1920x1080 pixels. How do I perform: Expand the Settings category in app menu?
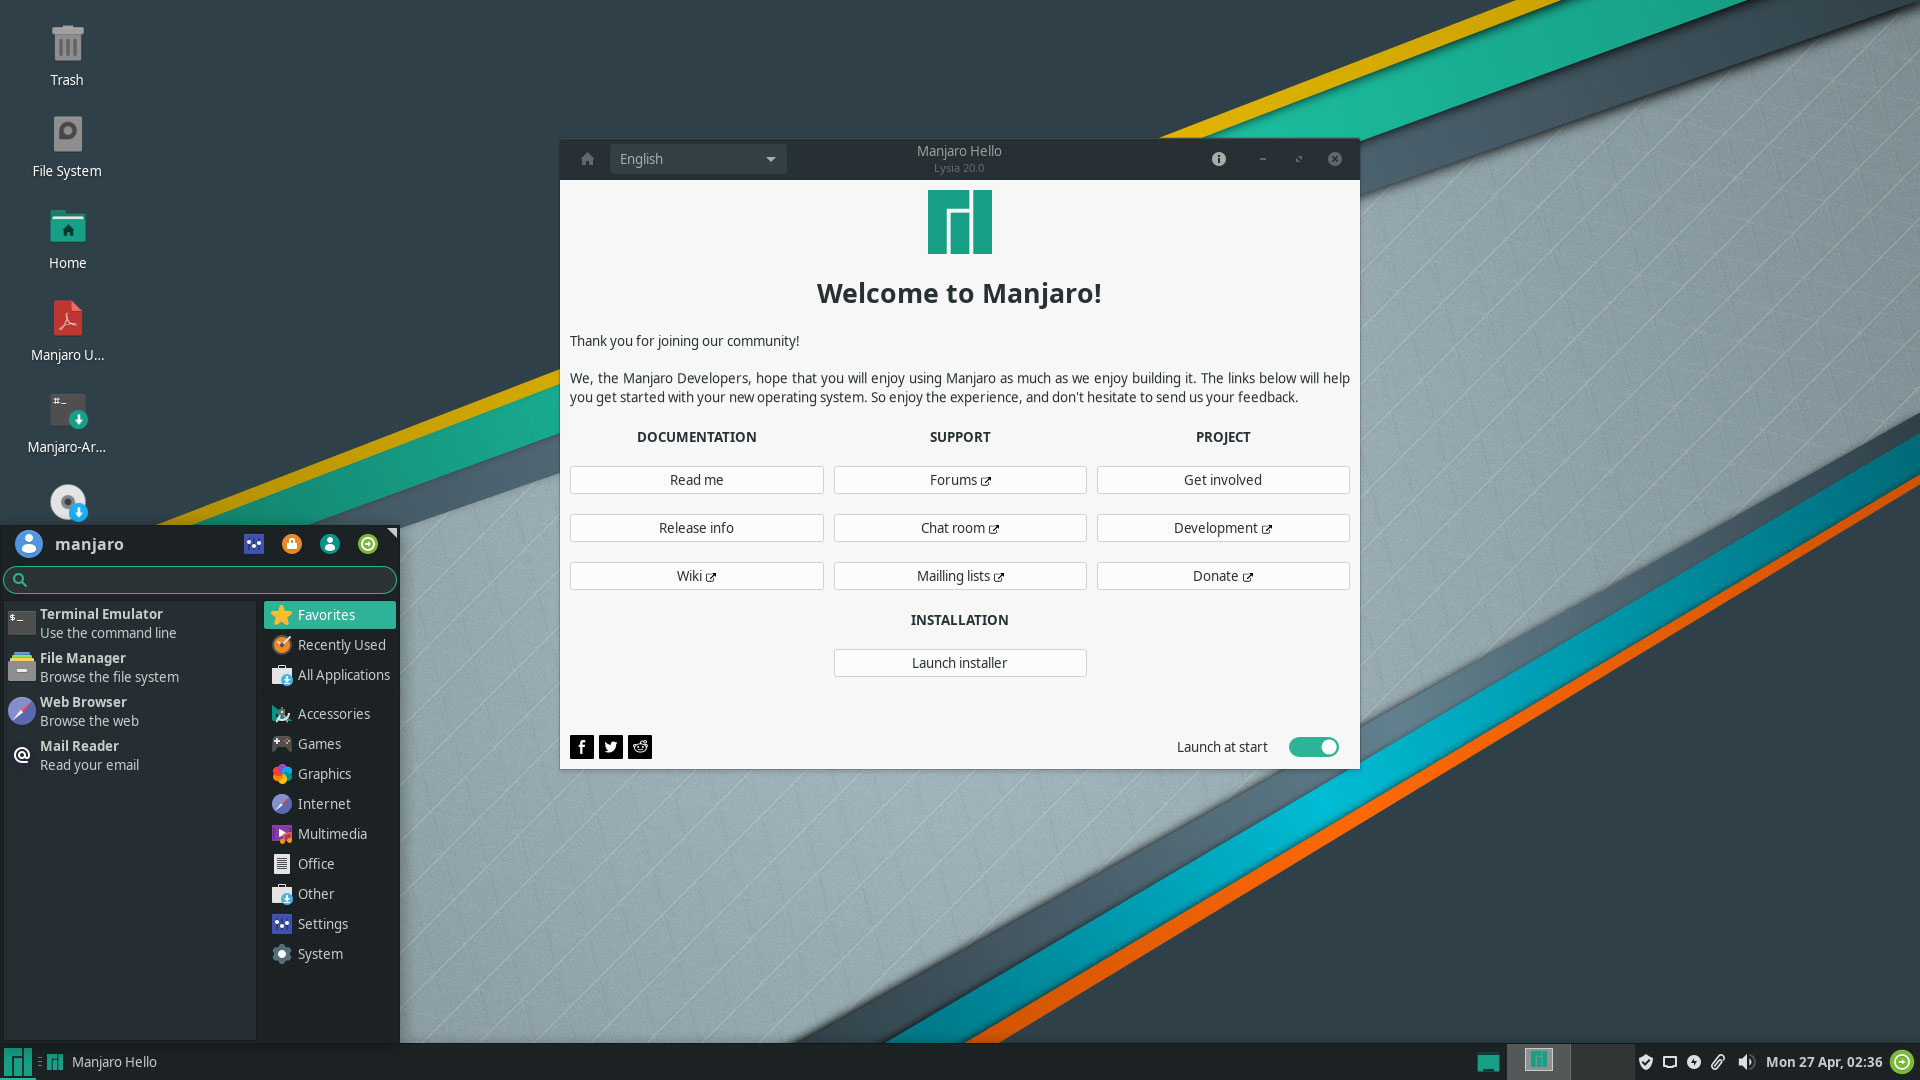(x=322, y=923)
